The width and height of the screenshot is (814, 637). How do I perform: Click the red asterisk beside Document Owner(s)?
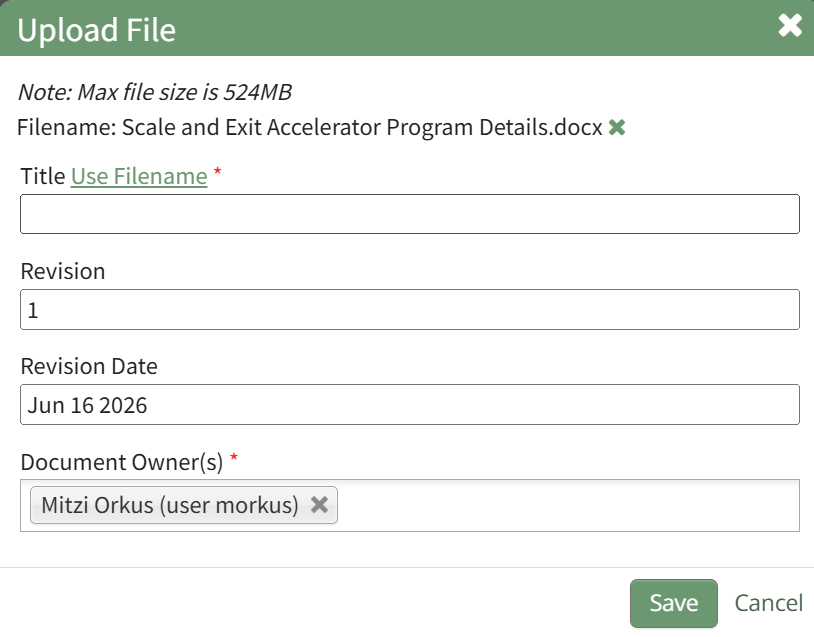(x=234, y=457)
